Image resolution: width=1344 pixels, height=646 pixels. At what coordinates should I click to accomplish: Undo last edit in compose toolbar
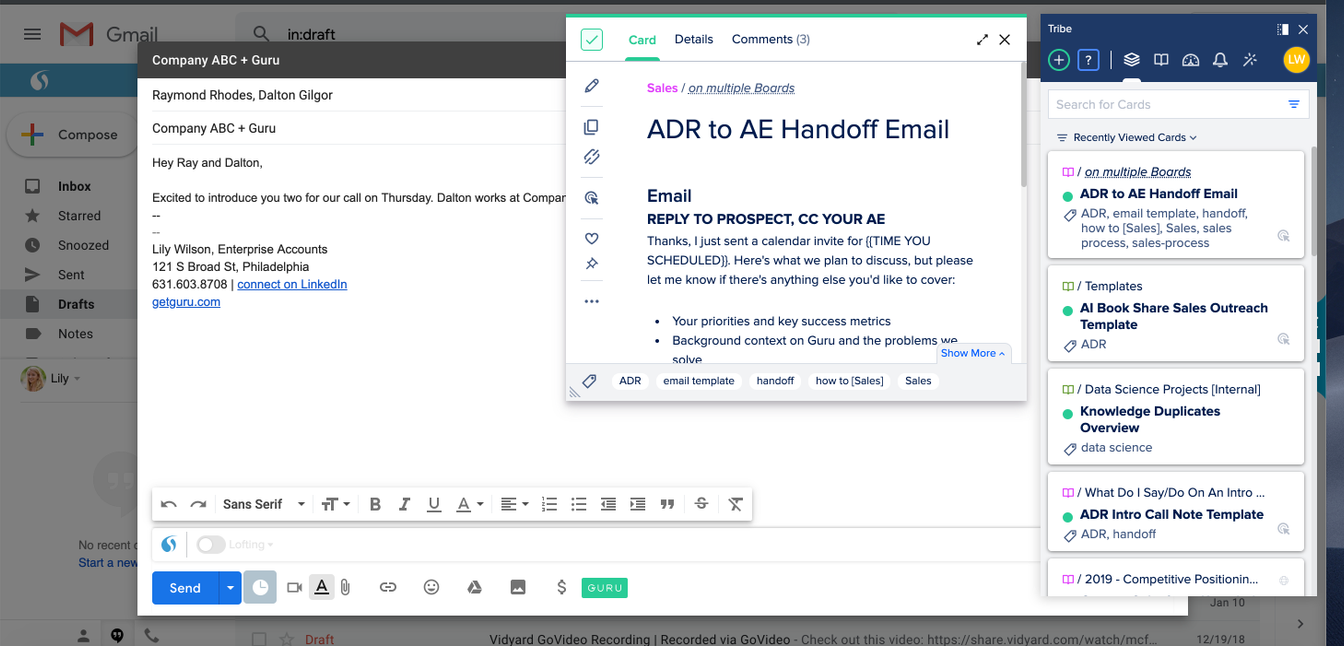pos(169,504)
